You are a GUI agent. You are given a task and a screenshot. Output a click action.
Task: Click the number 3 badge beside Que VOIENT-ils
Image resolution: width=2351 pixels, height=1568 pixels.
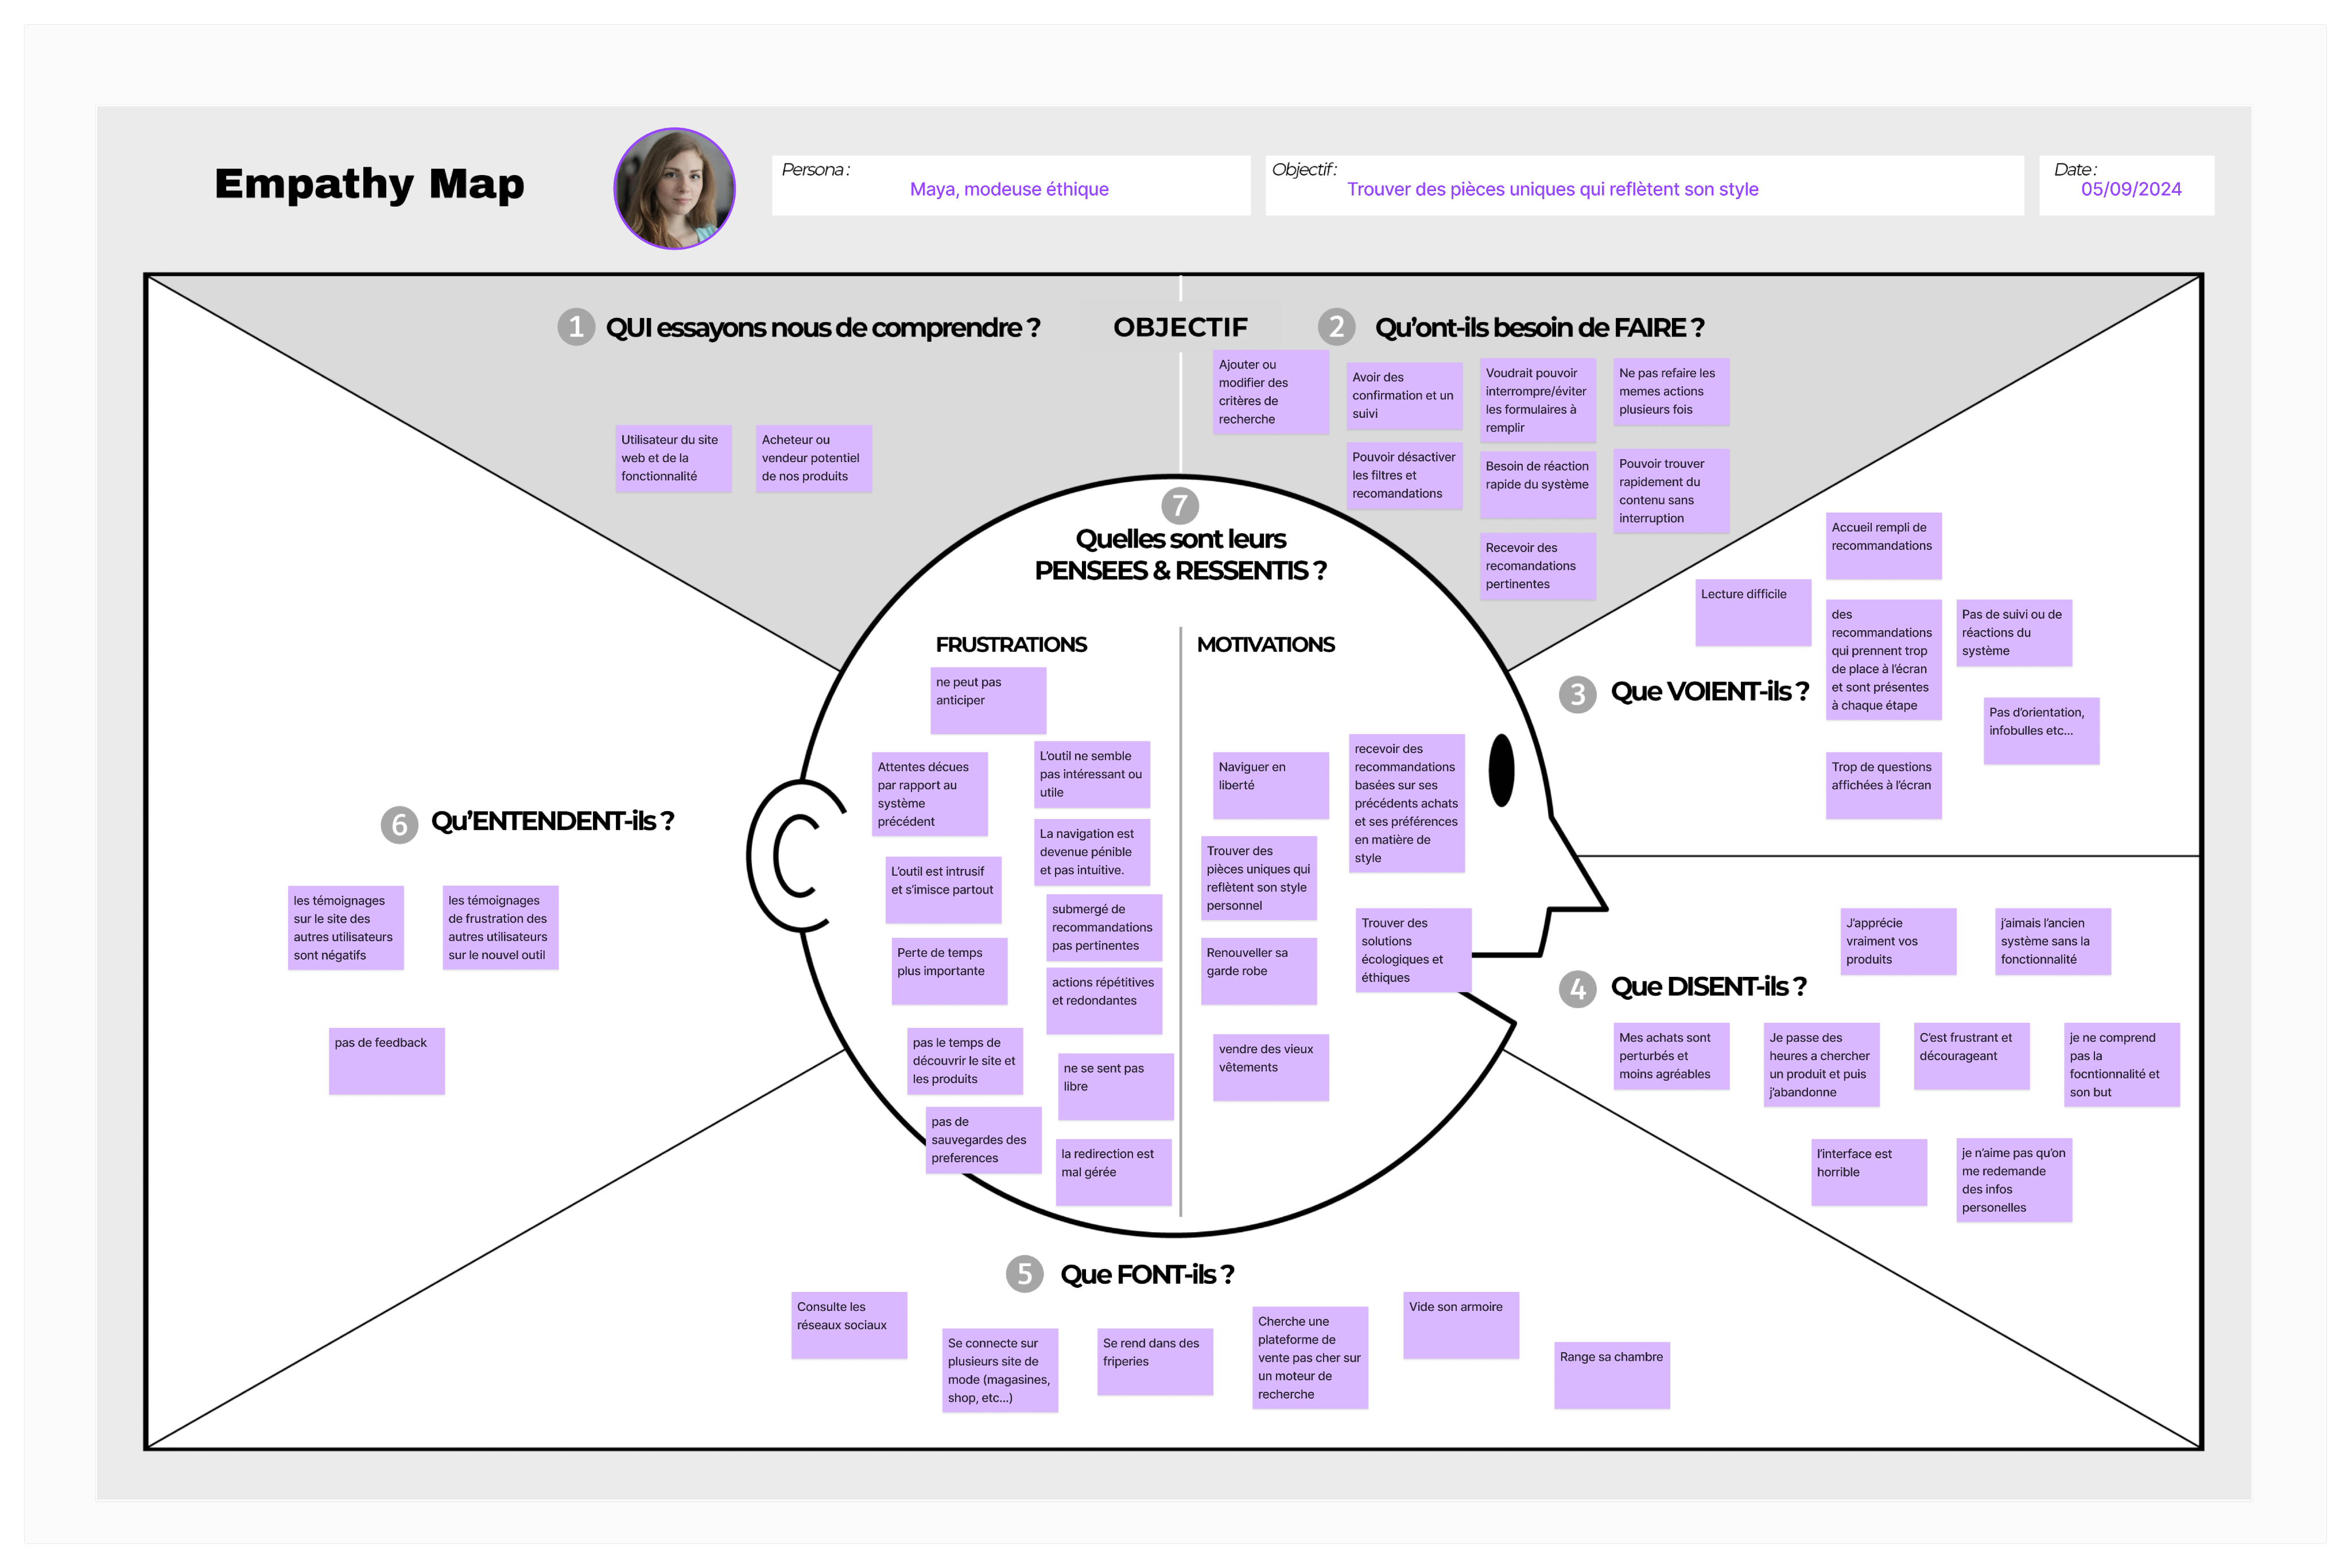pos(1577,694)
